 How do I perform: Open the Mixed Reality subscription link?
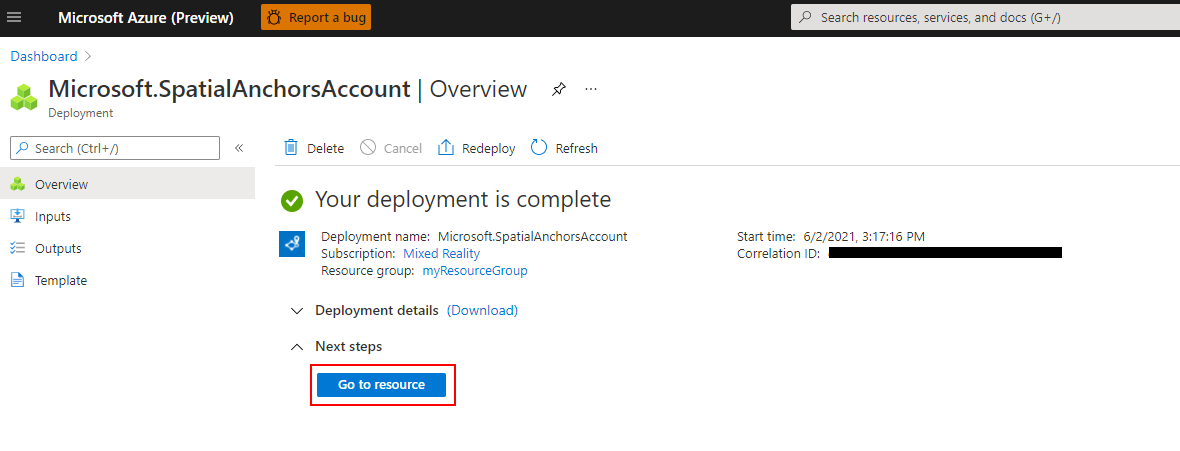(x=442, y=254)
